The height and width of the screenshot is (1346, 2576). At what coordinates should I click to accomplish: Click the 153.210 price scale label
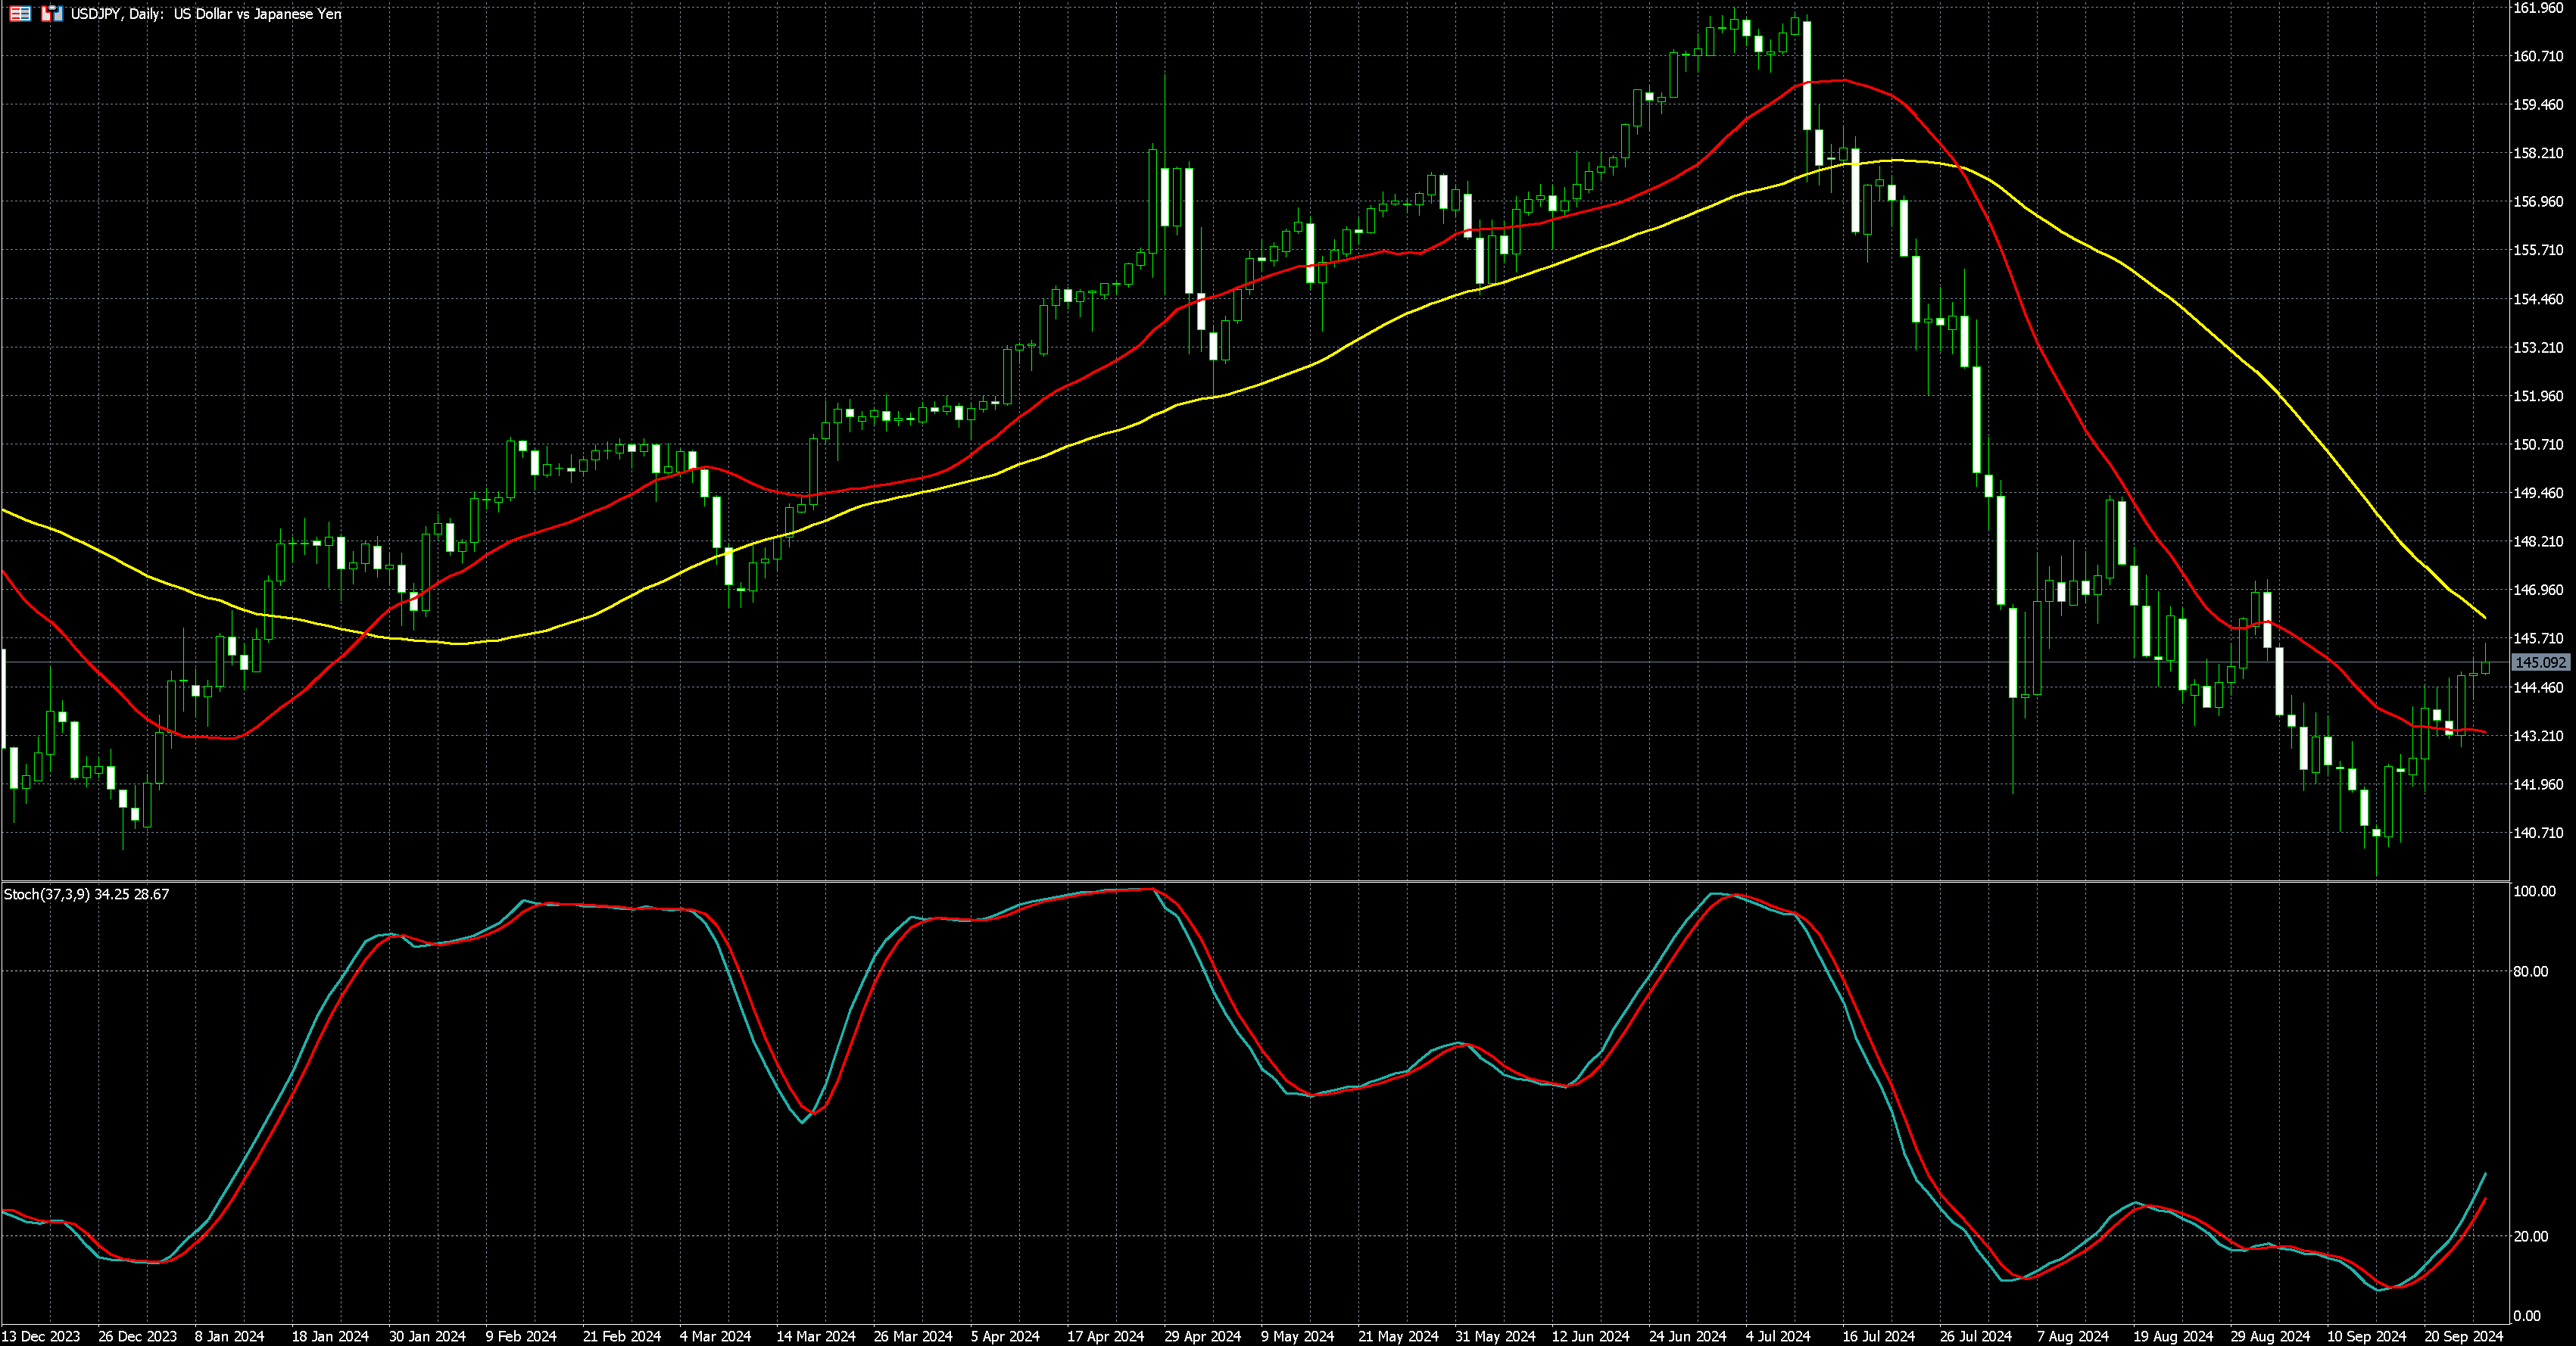tap(2538, 347)
